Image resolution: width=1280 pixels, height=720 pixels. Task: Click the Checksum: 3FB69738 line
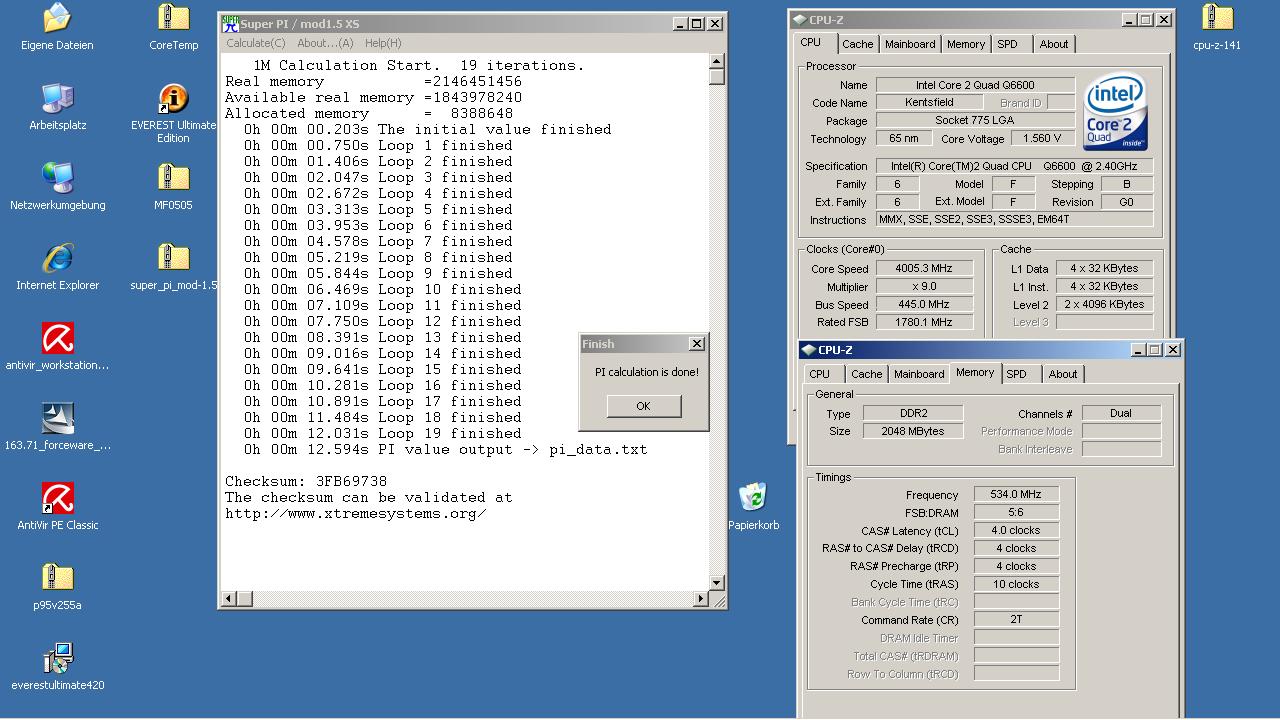pyautogui.click(x=305, y=481)
